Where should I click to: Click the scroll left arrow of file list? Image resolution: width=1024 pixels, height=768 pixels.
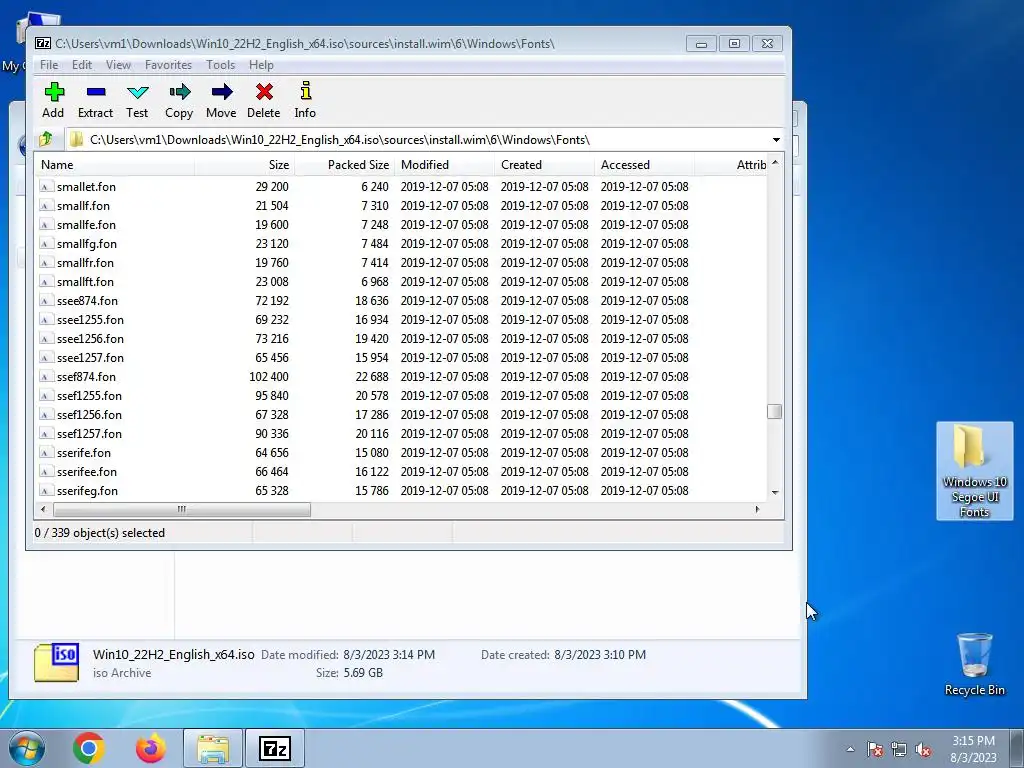click(43, 509)
